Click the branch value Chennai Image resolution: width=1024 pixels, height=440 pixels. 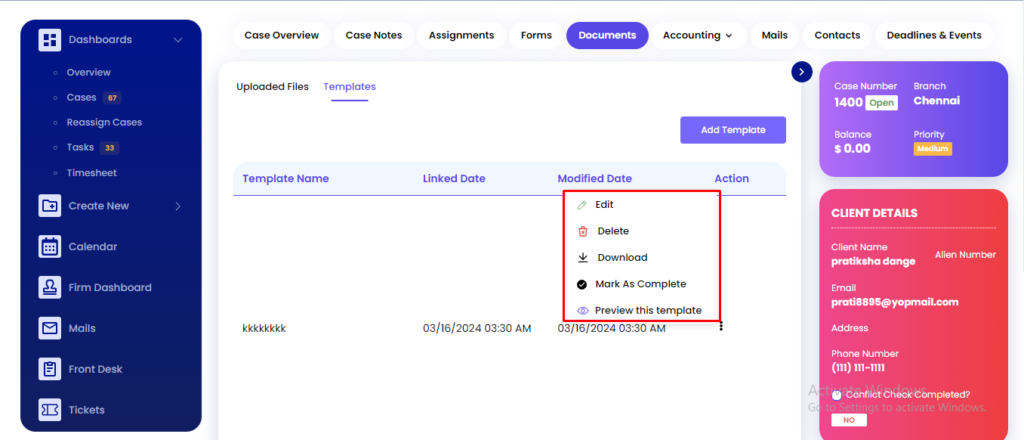click(x=936, y=101)
